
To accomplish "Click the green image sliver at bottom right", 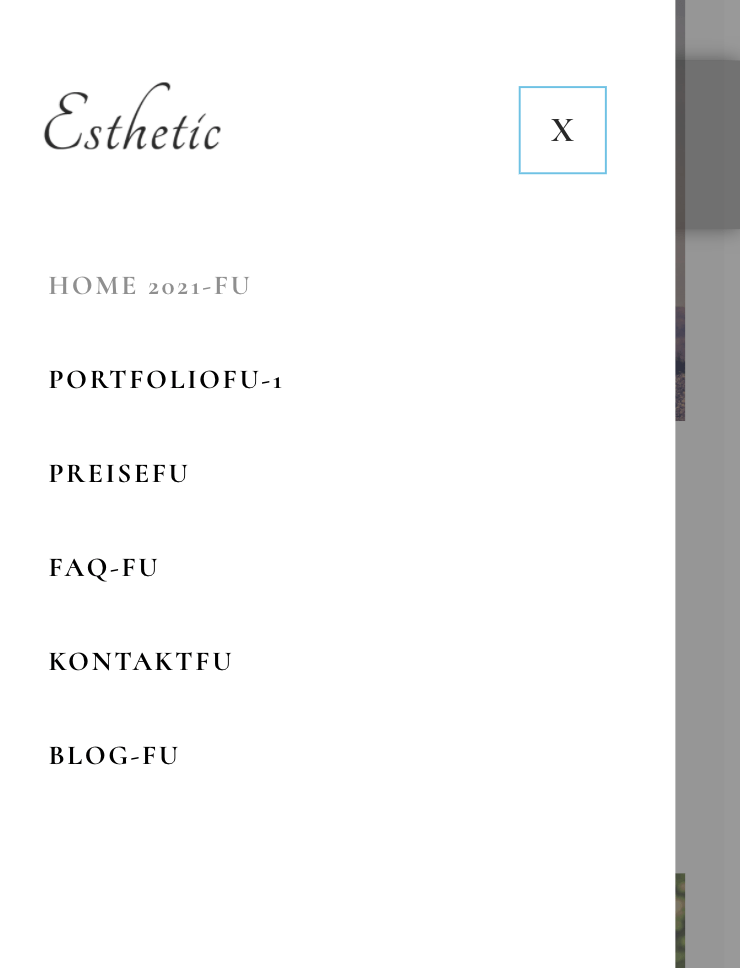I will point(680,920).
